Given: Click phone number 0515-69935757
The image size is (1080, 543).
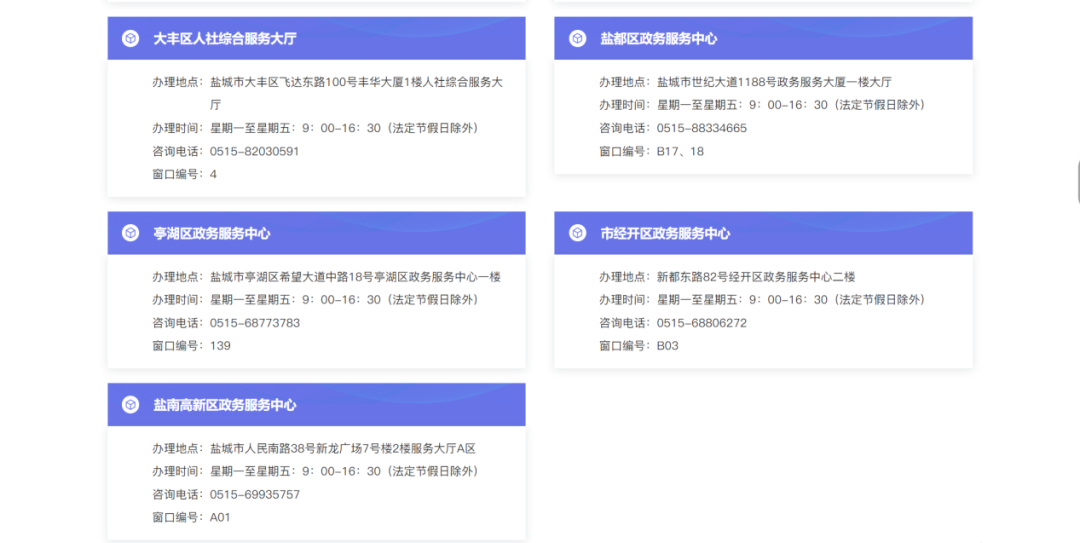Looking at the screenshot, I should pos(255,495).
